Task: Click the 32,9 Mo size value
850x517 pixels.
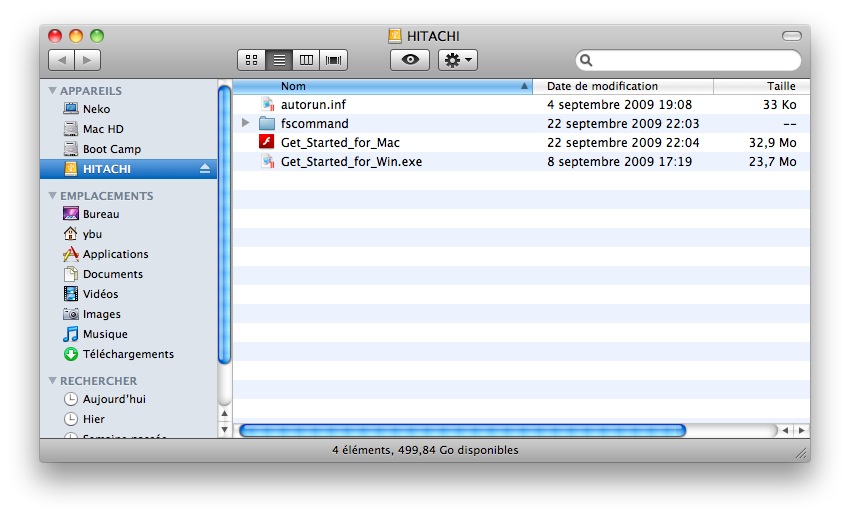Action: point(772,143)
